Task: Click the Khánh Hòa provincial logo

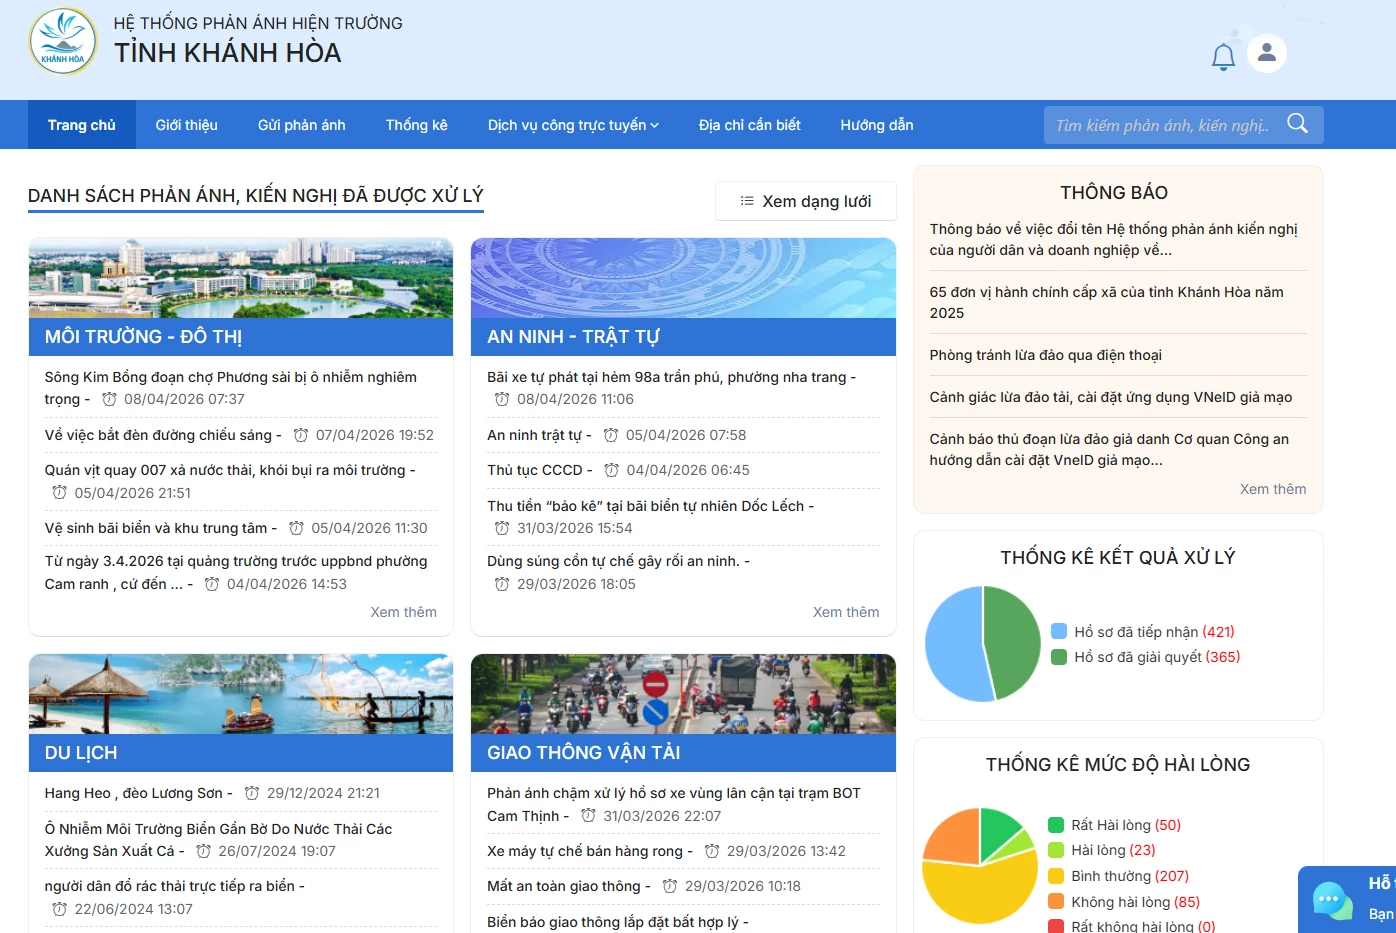Action: point(60,40)
